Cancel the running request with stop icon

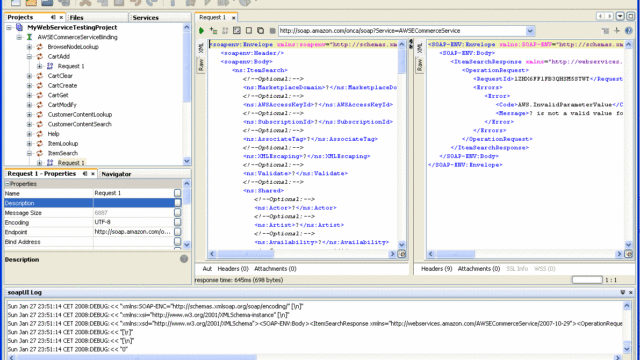pos(272,31)
